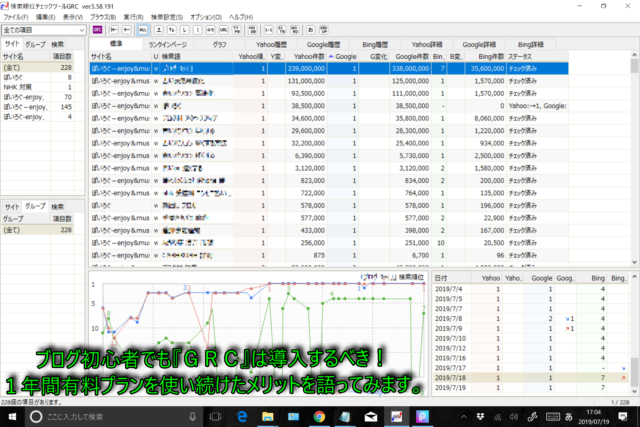The image size is (640, 427).
Task: Open the オプション(O) menu
Action: 206,17
